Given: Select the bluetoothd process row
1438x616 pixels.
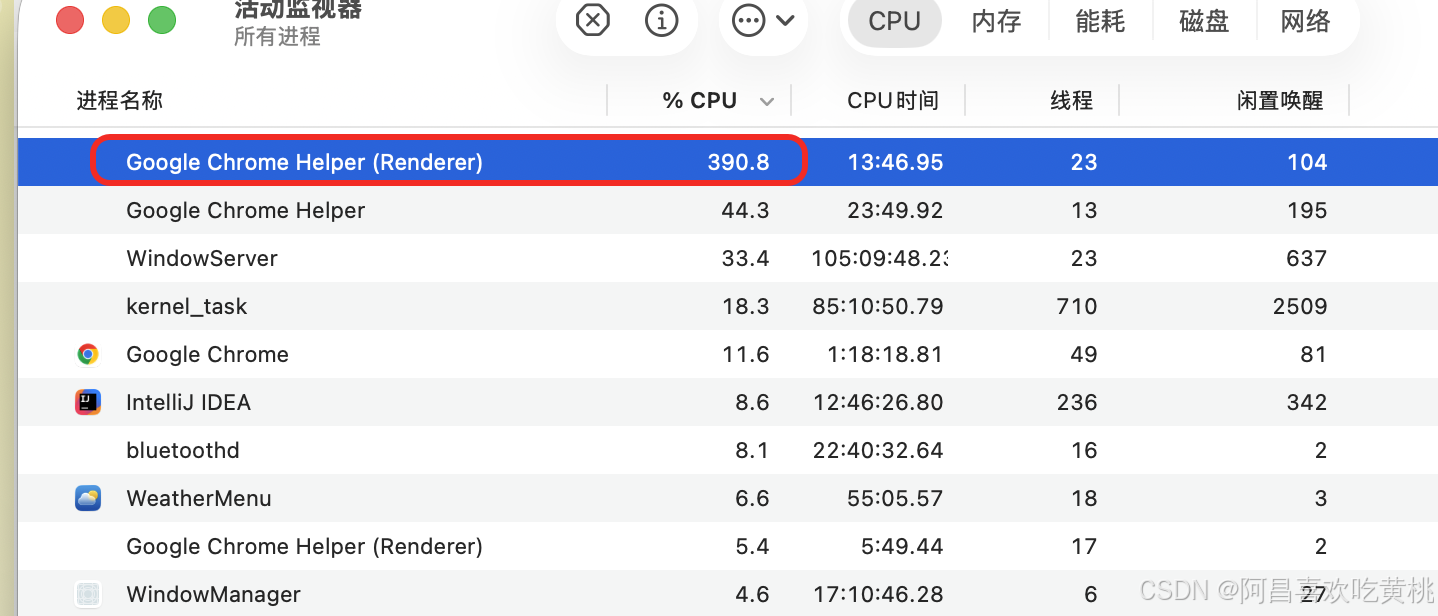Looking at the screenshot, I should pos(728,450).
